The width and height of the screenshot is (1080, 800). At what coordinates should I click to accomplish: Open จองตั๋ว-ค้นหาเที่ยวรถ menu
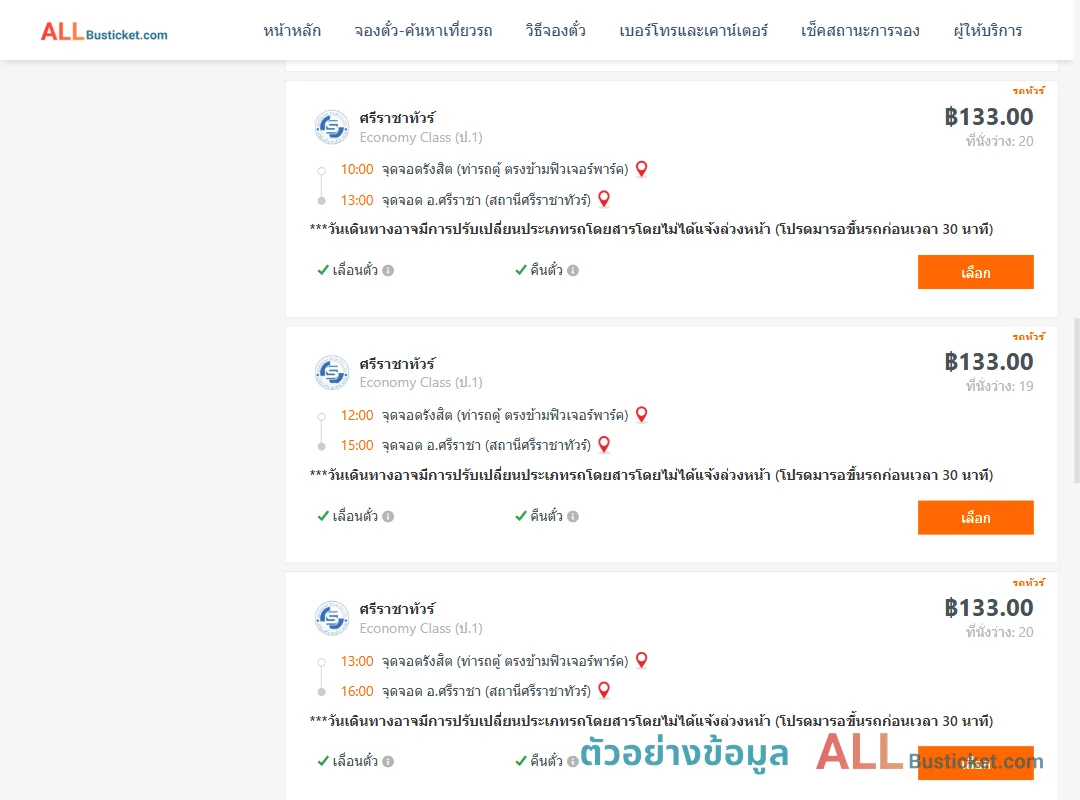click(x=423, y=30)
